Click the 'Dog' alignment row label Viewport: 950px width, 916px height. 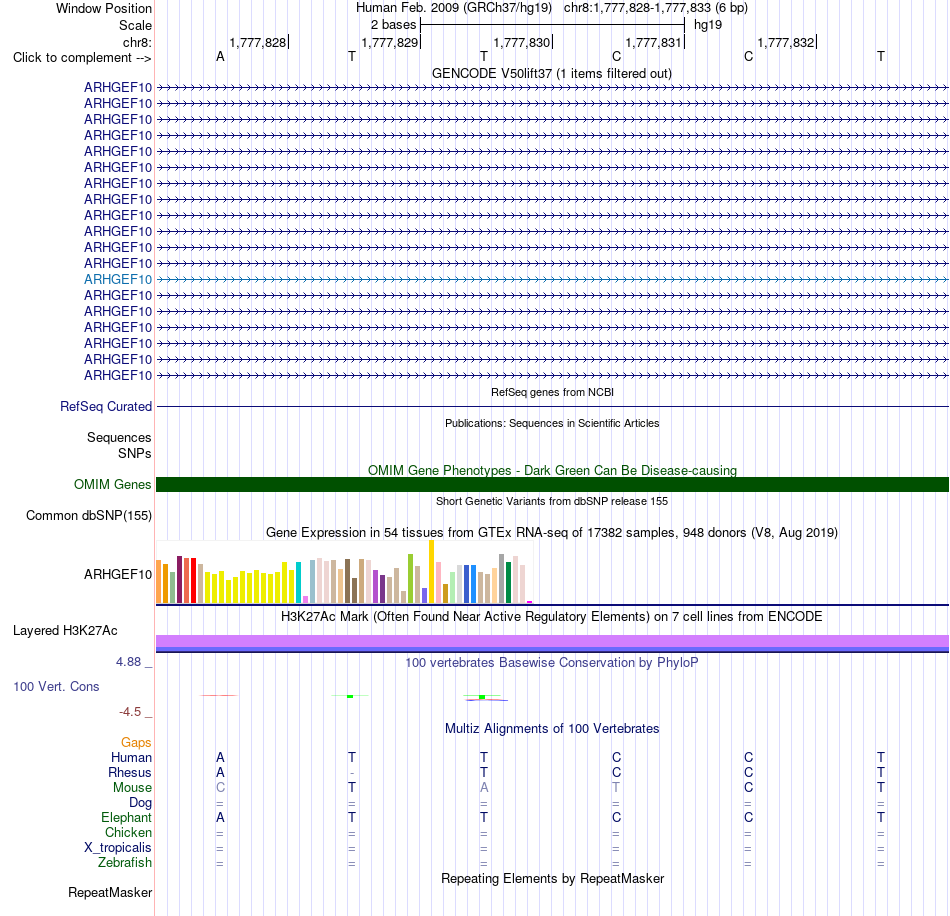[x=140, y=803]
